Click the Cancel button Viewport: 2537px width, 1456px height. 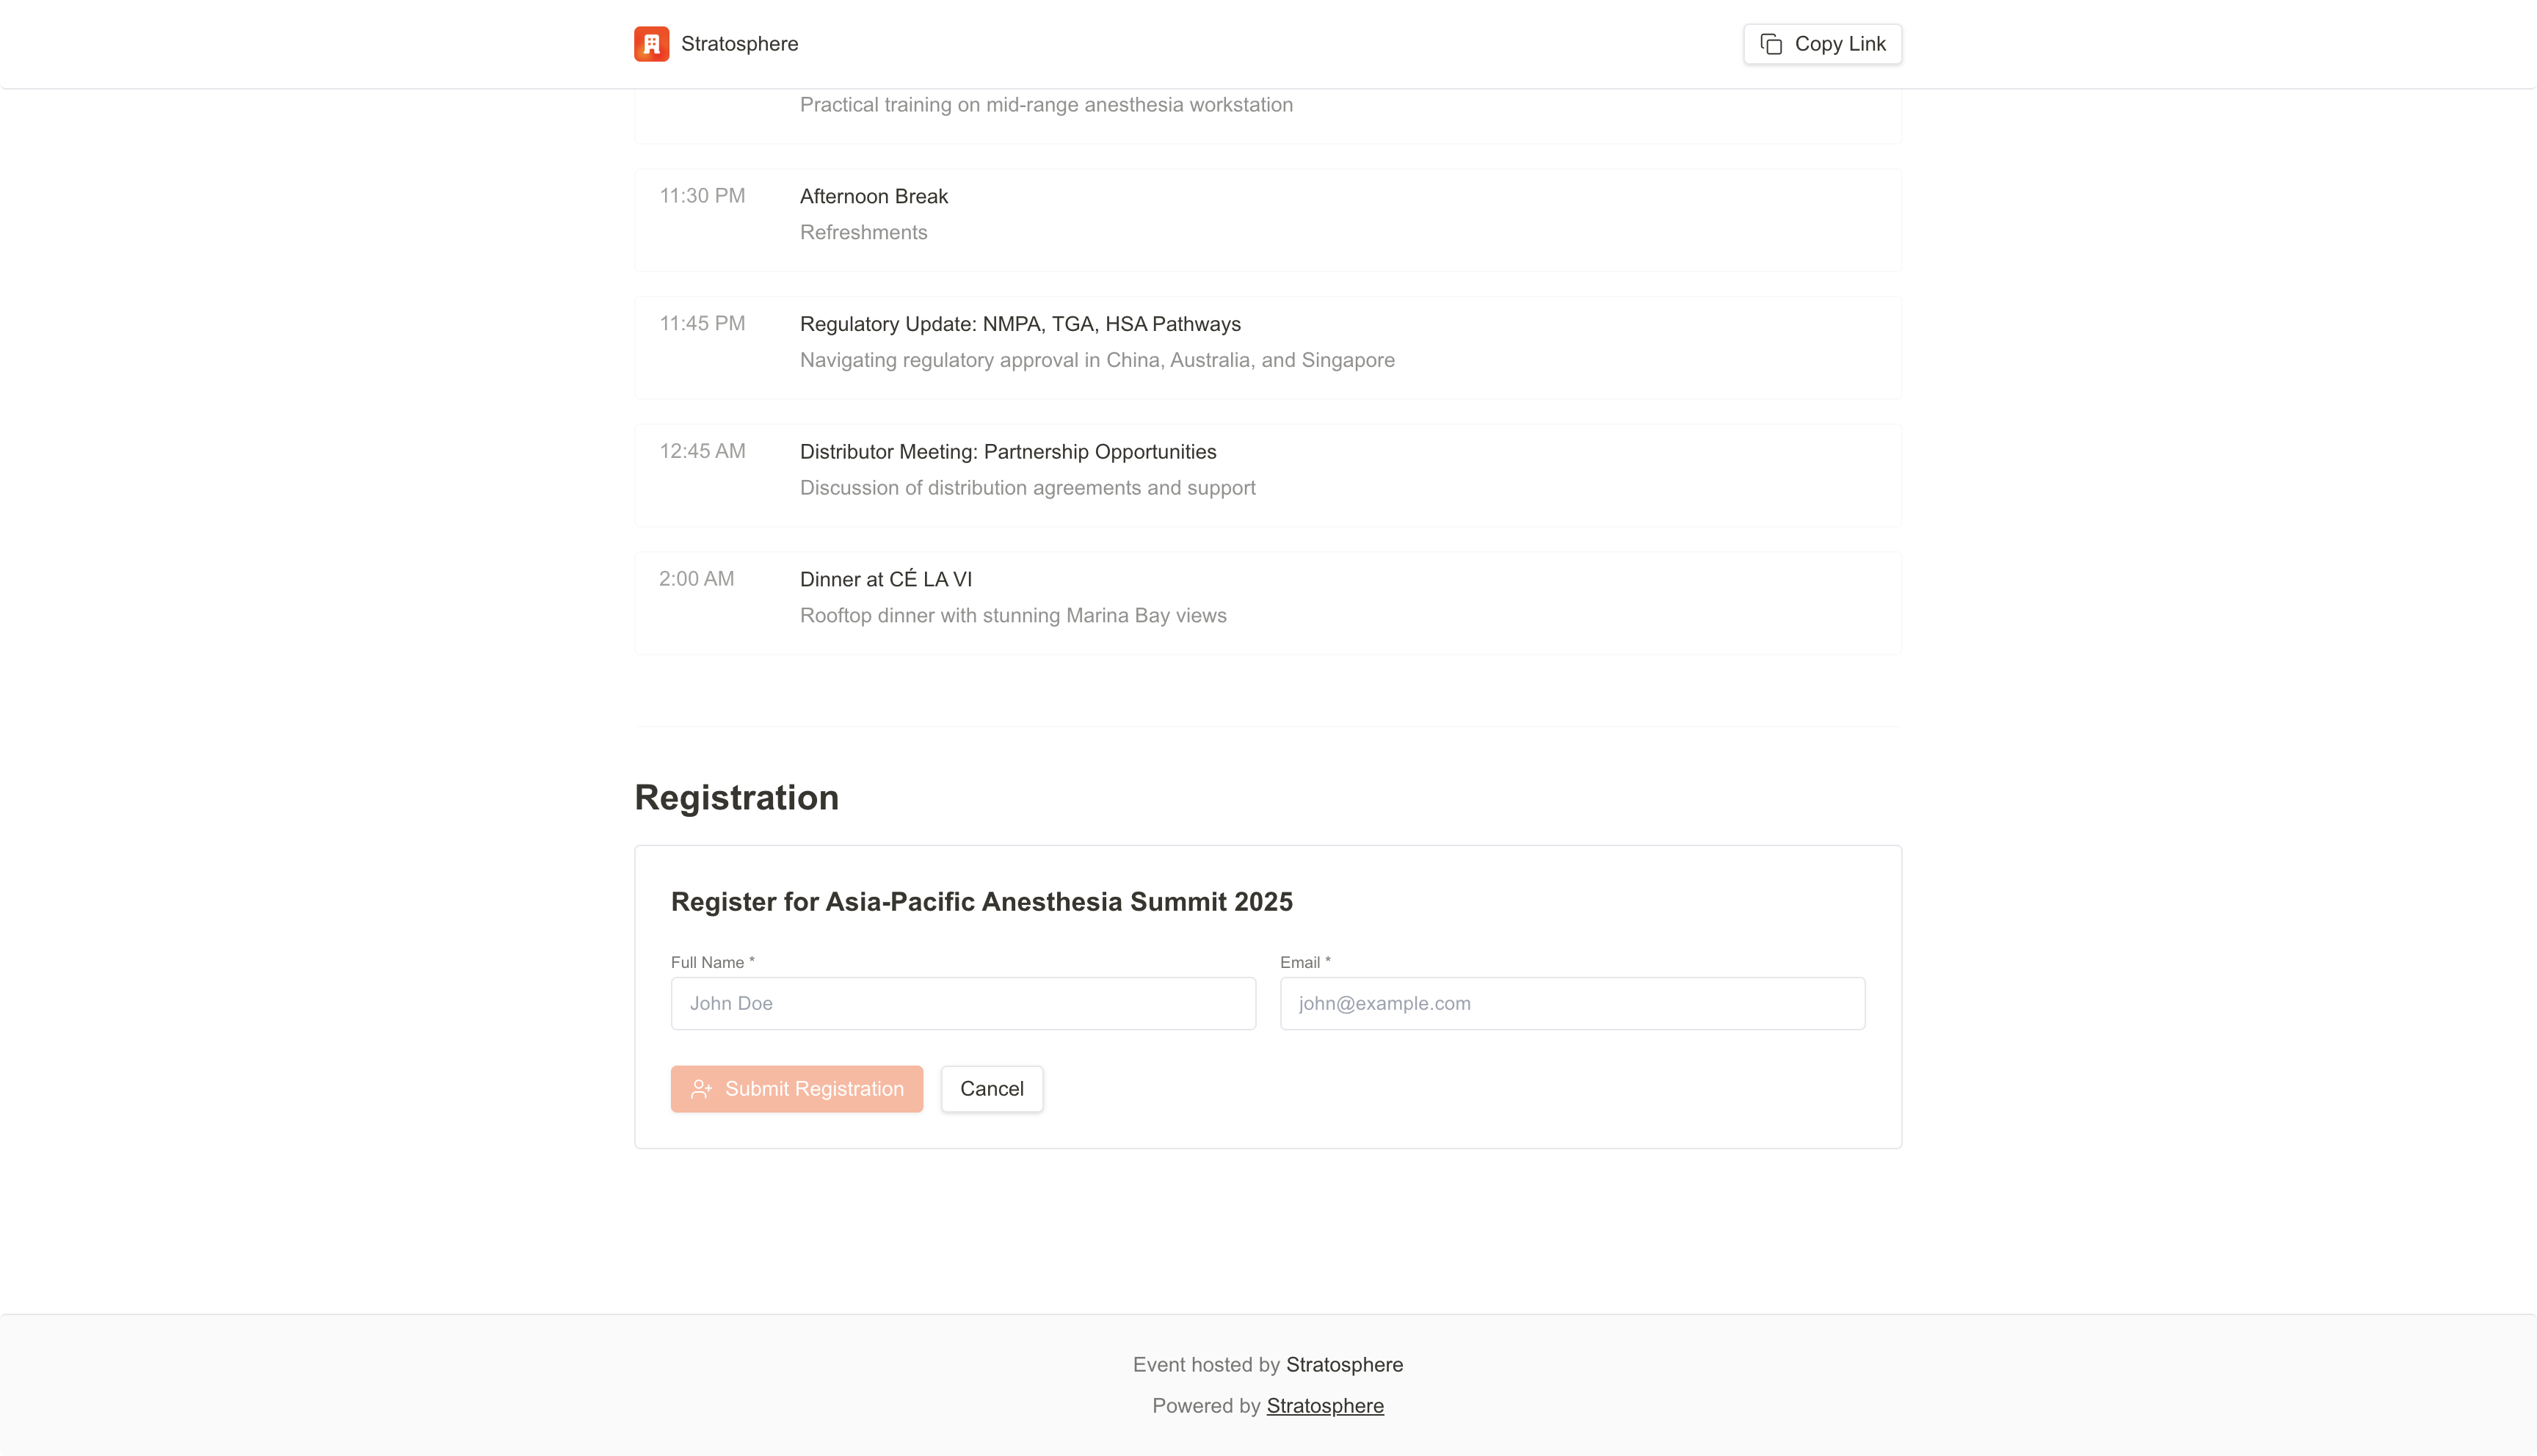(991, 1089)
